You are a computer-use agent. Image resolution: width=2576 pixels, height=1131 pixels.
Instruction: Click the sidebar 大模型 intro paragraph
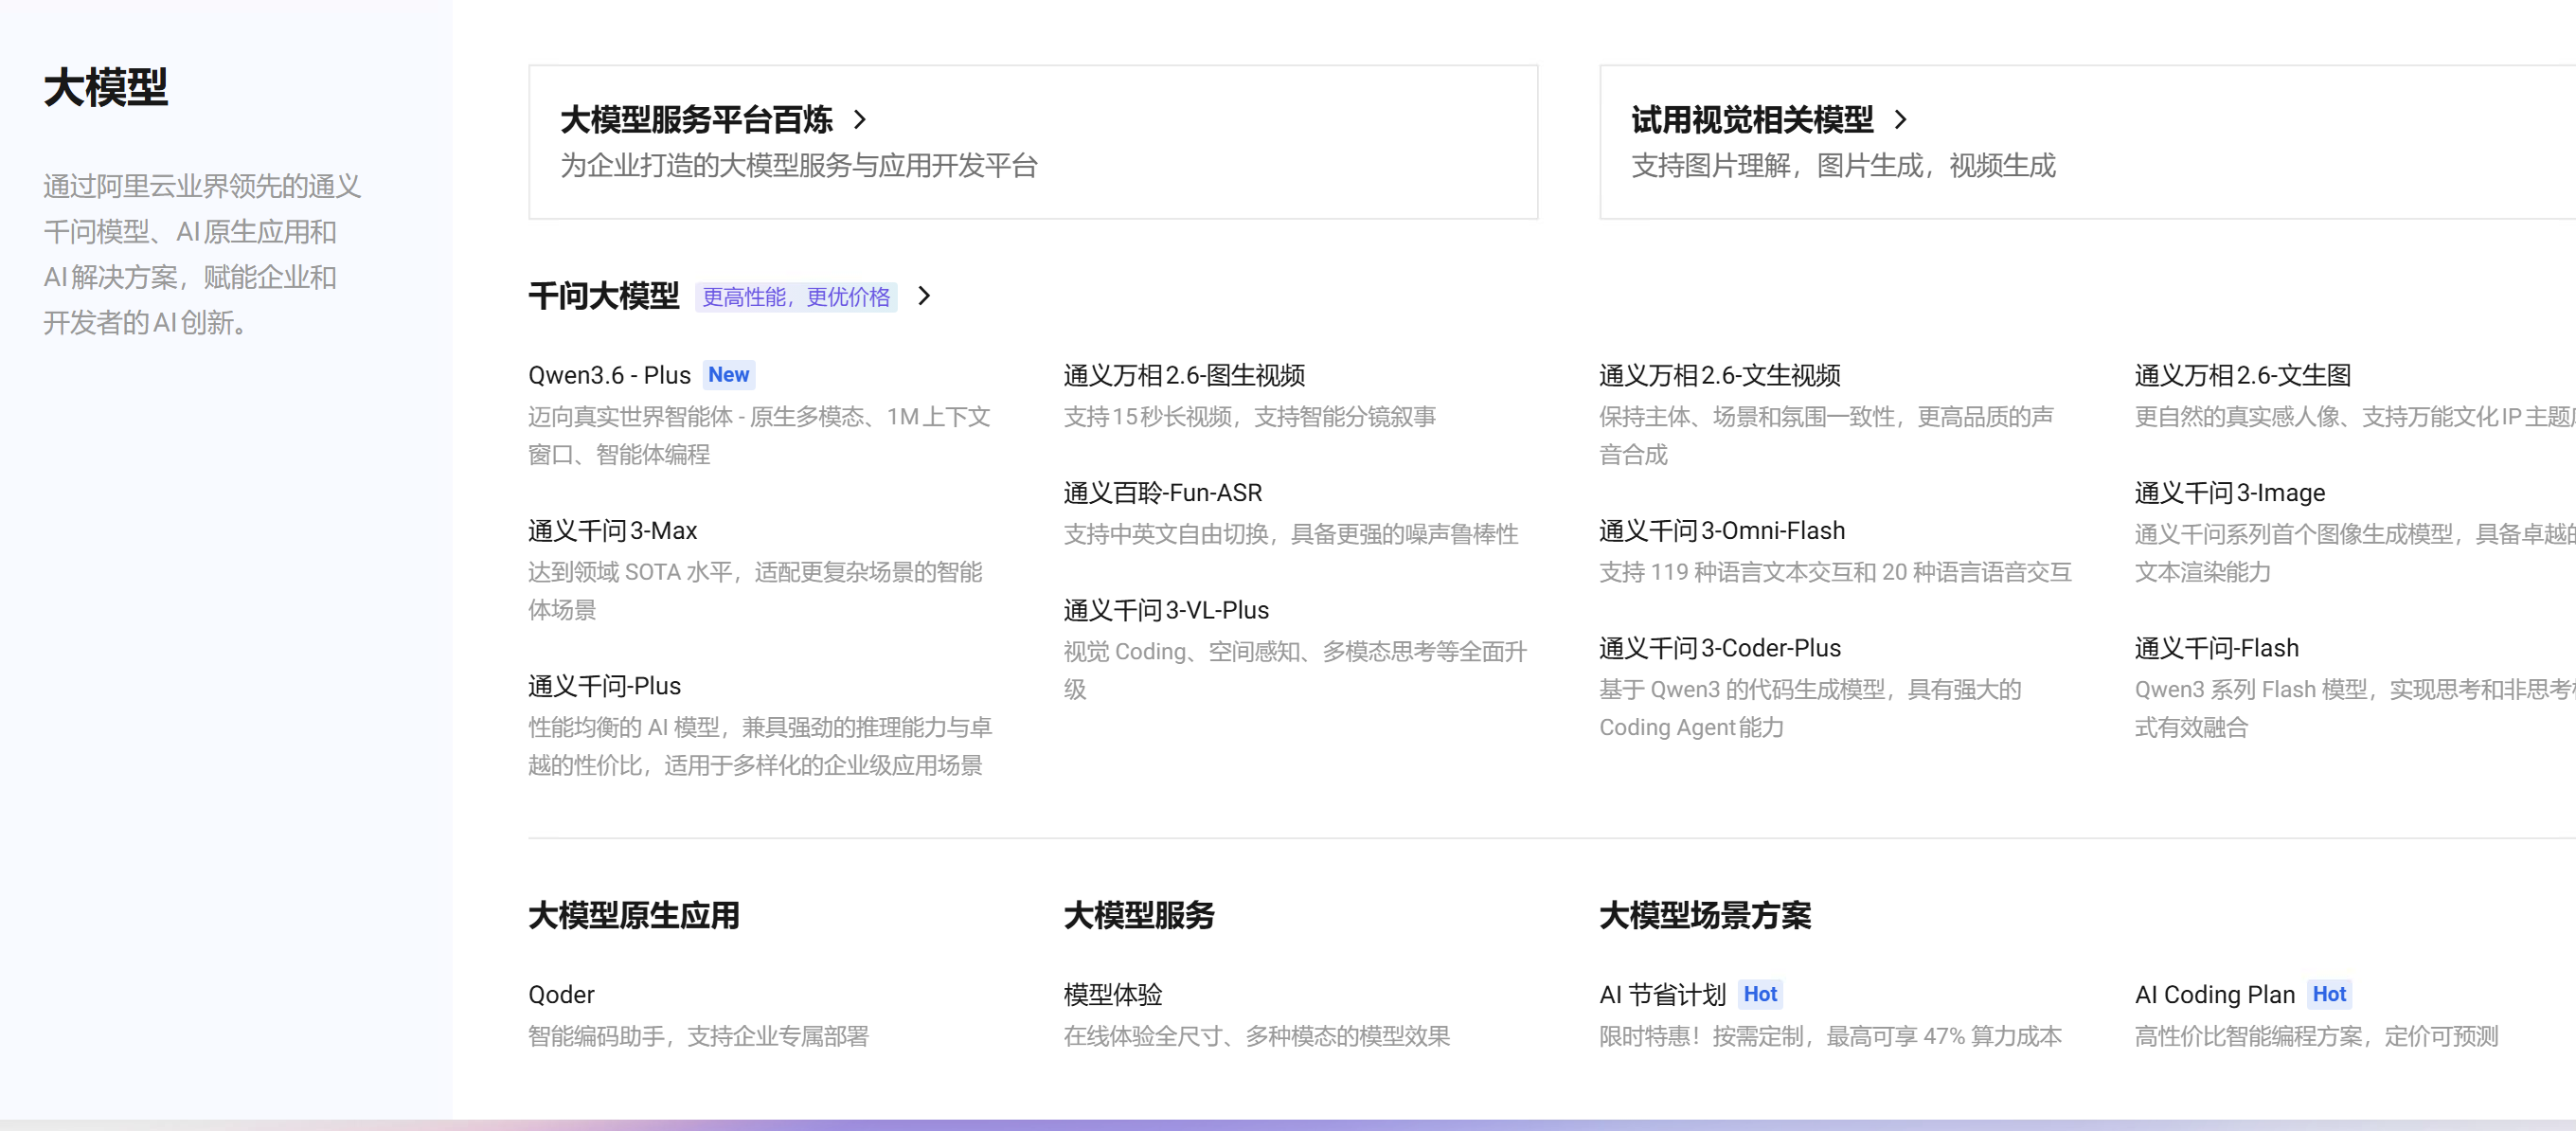202,254
